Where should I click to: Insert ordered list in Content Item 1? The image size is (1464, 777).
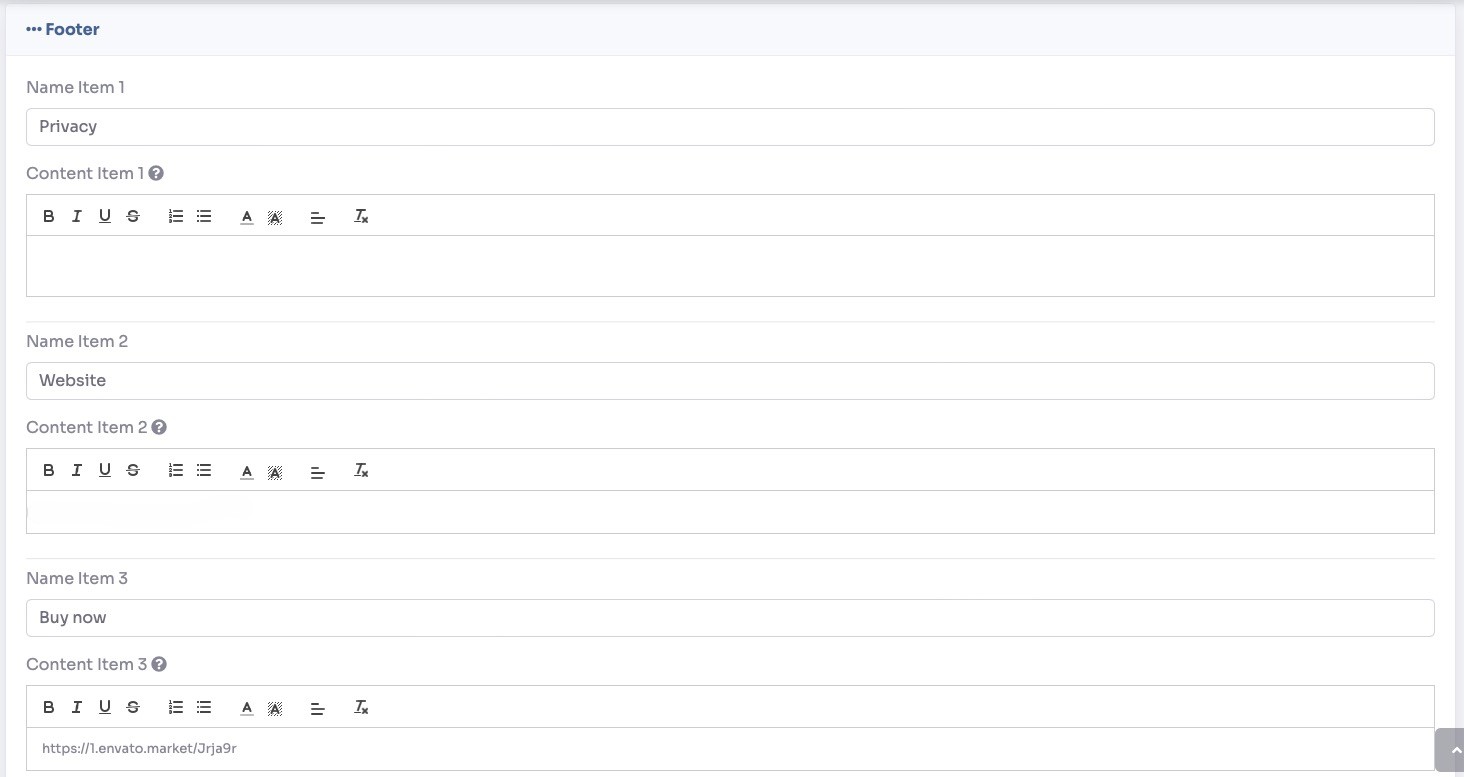pyautogui.click(x=176, y=216)
